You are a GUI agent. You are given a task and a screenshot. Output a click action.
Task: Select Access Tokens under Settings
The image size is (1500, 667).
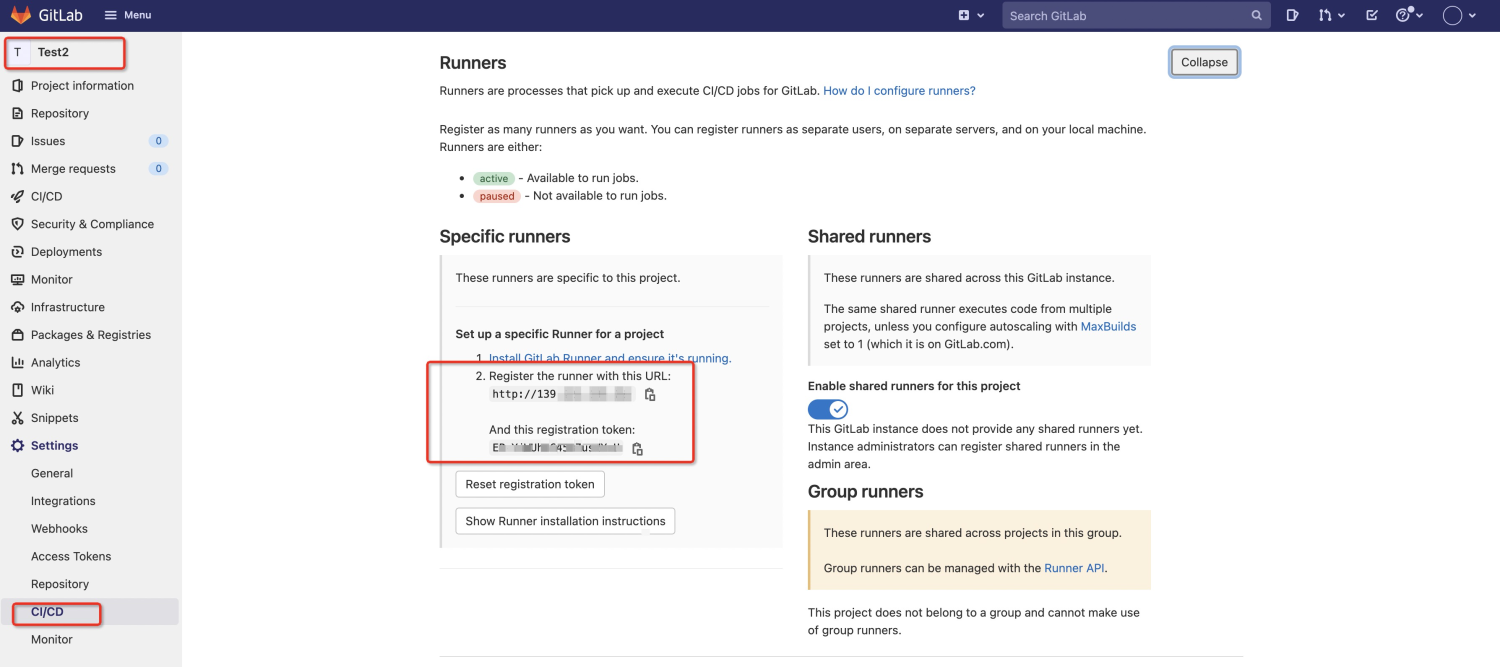(71, 556)
